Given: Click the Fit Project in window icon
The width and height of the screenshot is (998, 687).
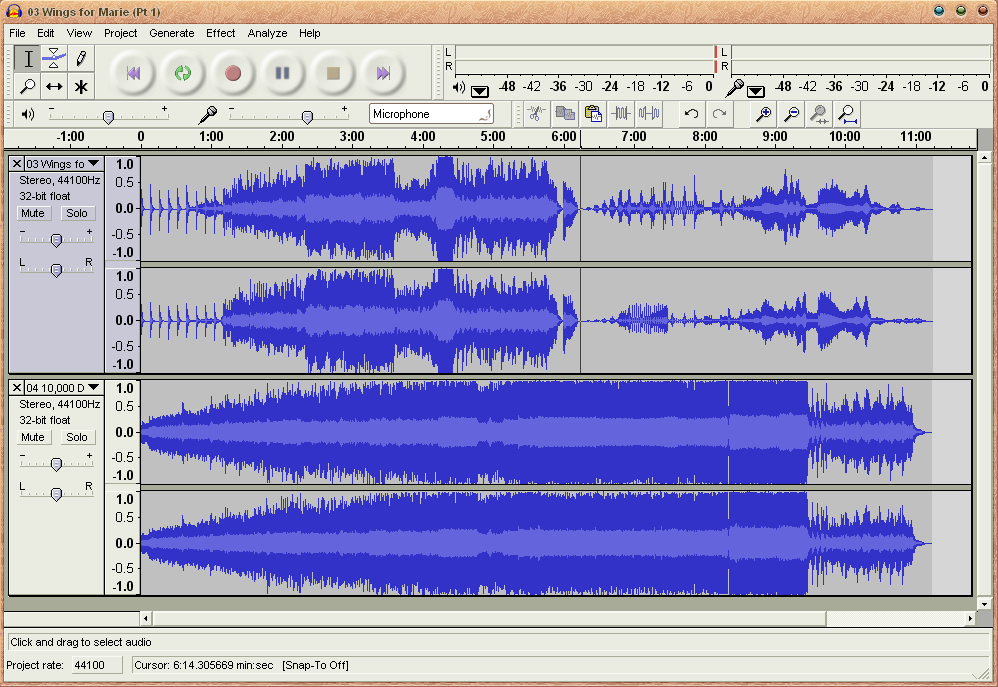Looking at the screenshot, I should click(847, 114).
